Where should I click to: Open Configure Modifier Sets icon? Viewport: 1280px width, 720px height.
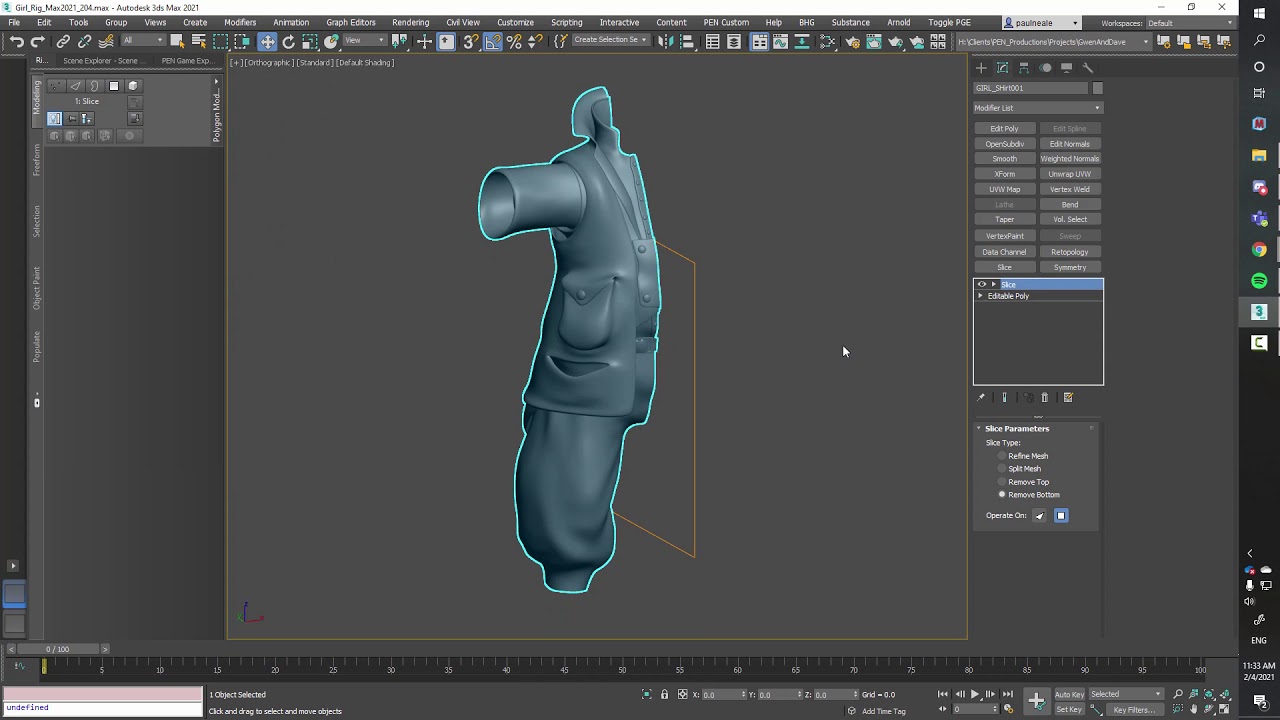click(1068, 397)
